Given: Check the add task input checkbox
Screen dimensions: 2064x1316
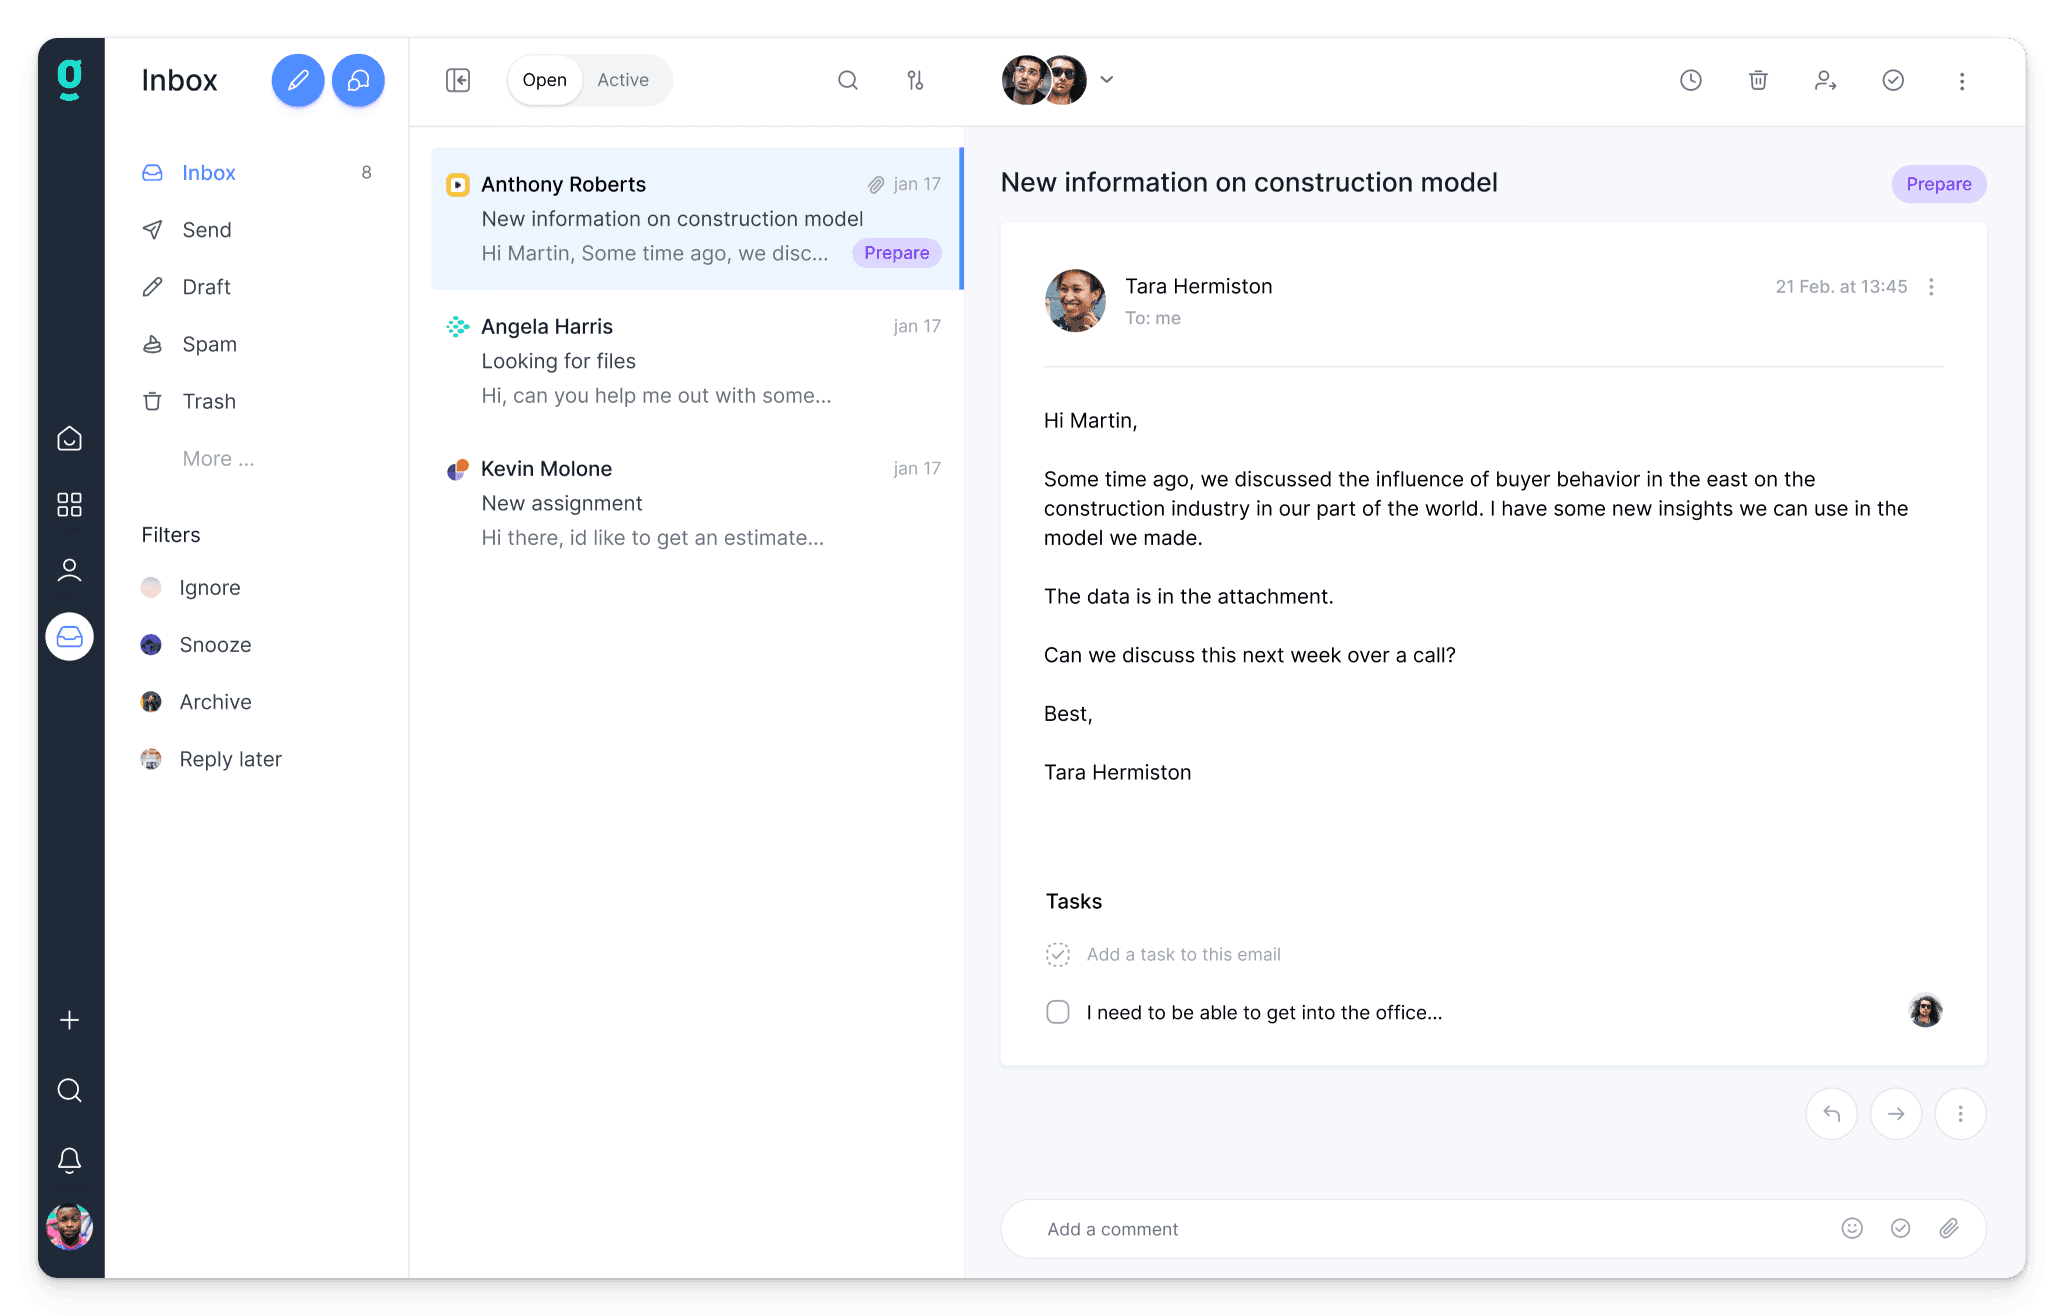Looking at the screenshot, I should coord(1058,954).
